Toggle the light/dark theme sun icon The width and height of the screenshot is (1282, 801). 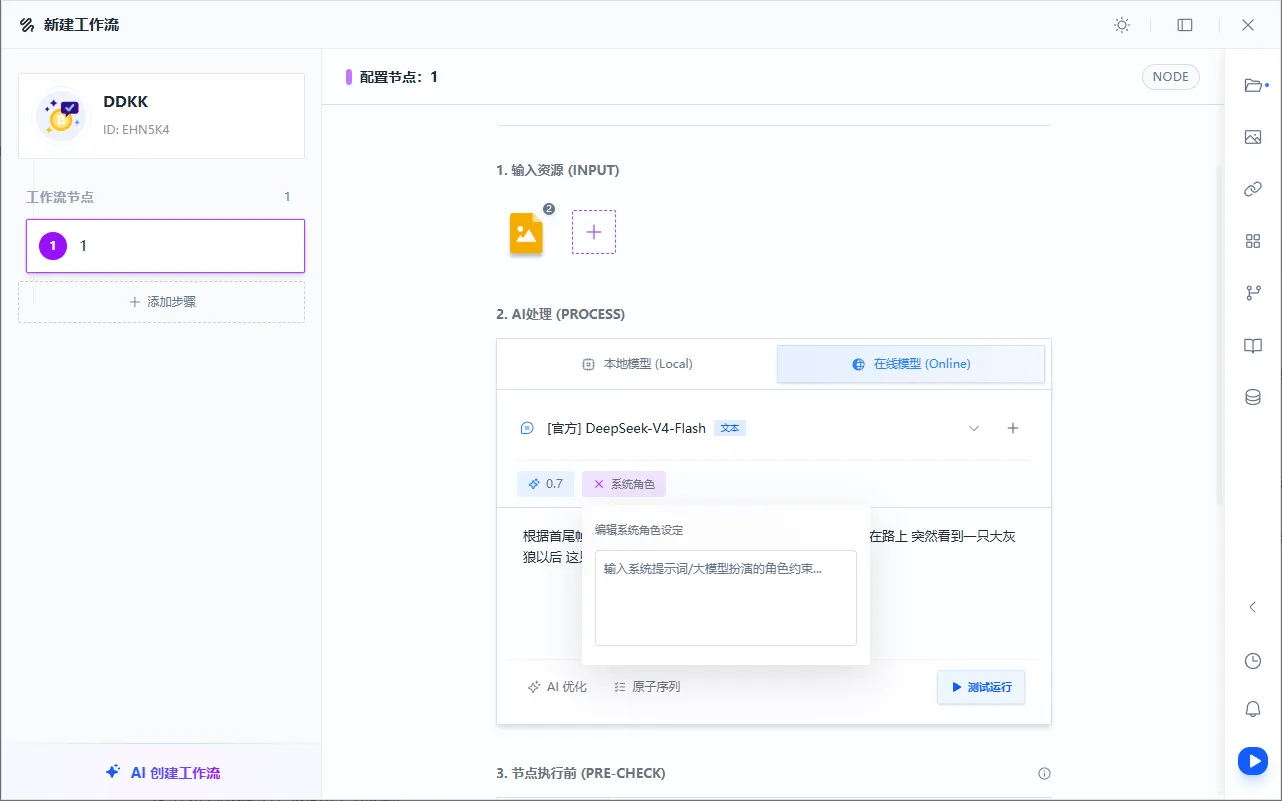[x=1122, y=25]
